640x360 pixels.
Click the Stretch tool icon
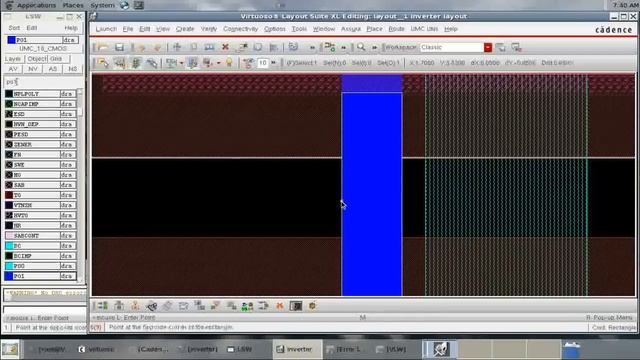coord(209,47)
